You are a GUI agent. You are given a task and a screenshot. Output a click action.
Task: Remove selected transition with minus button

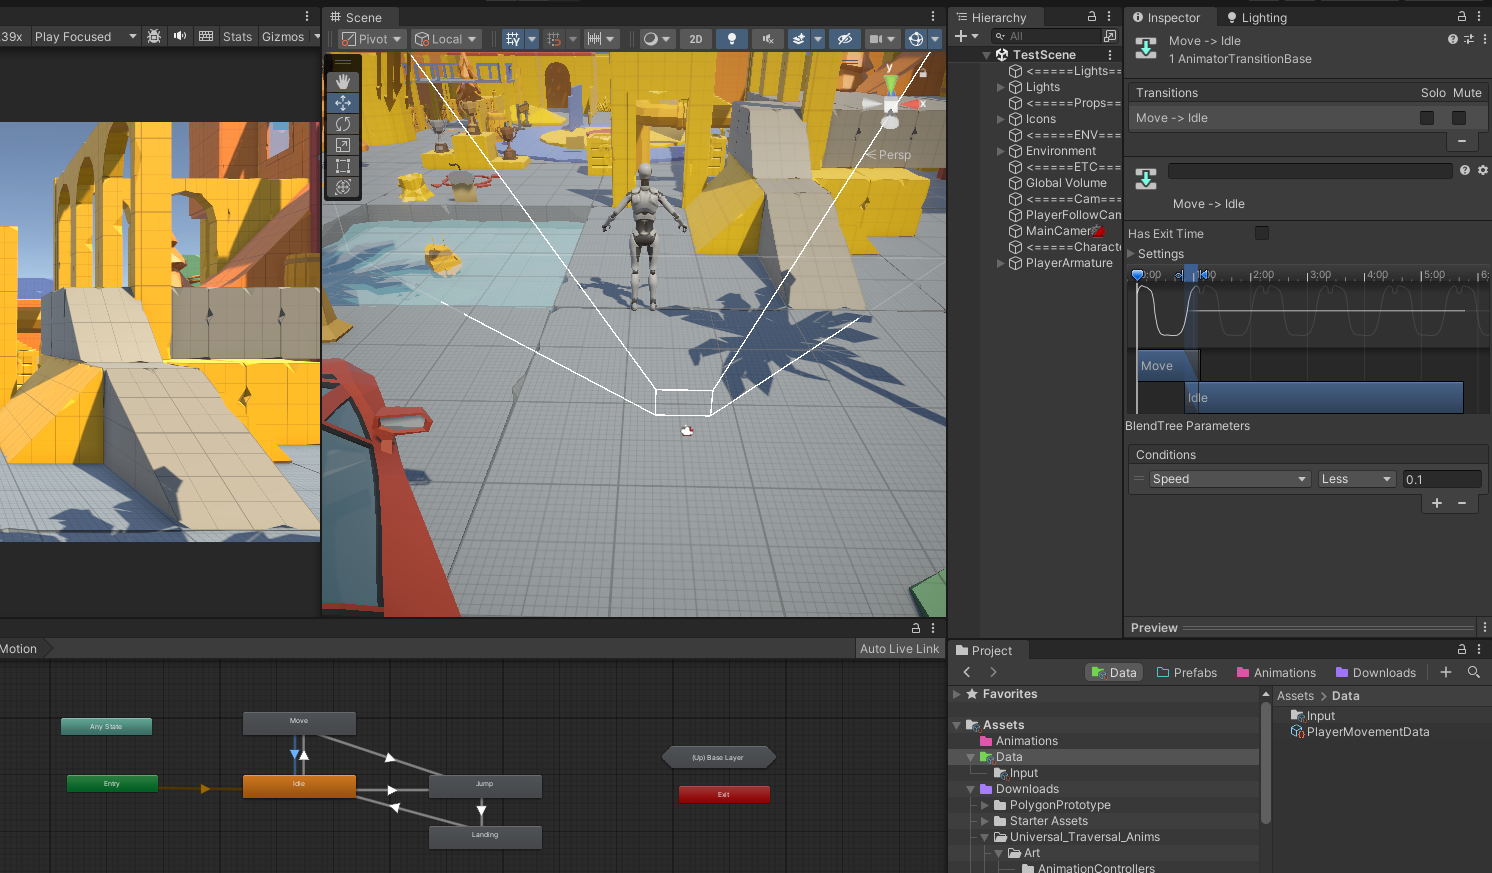pyautogui.click(x=1462, y=141)
